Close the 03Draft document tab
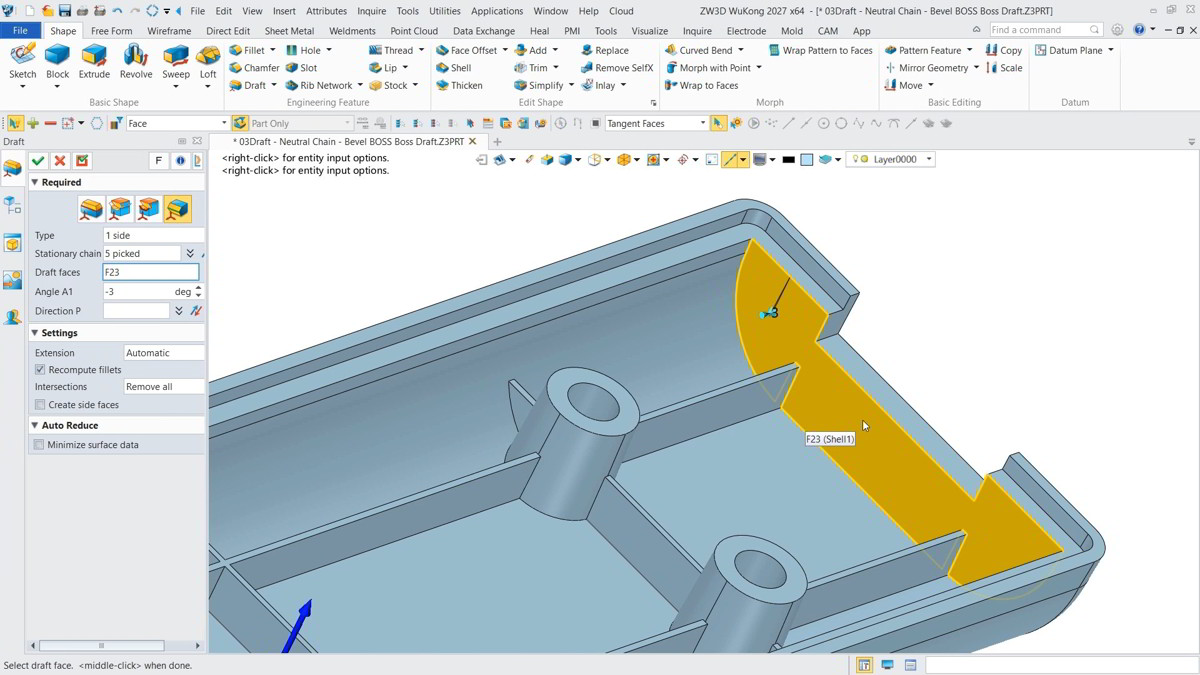This screenshot has width=1200, height=675. [473, 142]
